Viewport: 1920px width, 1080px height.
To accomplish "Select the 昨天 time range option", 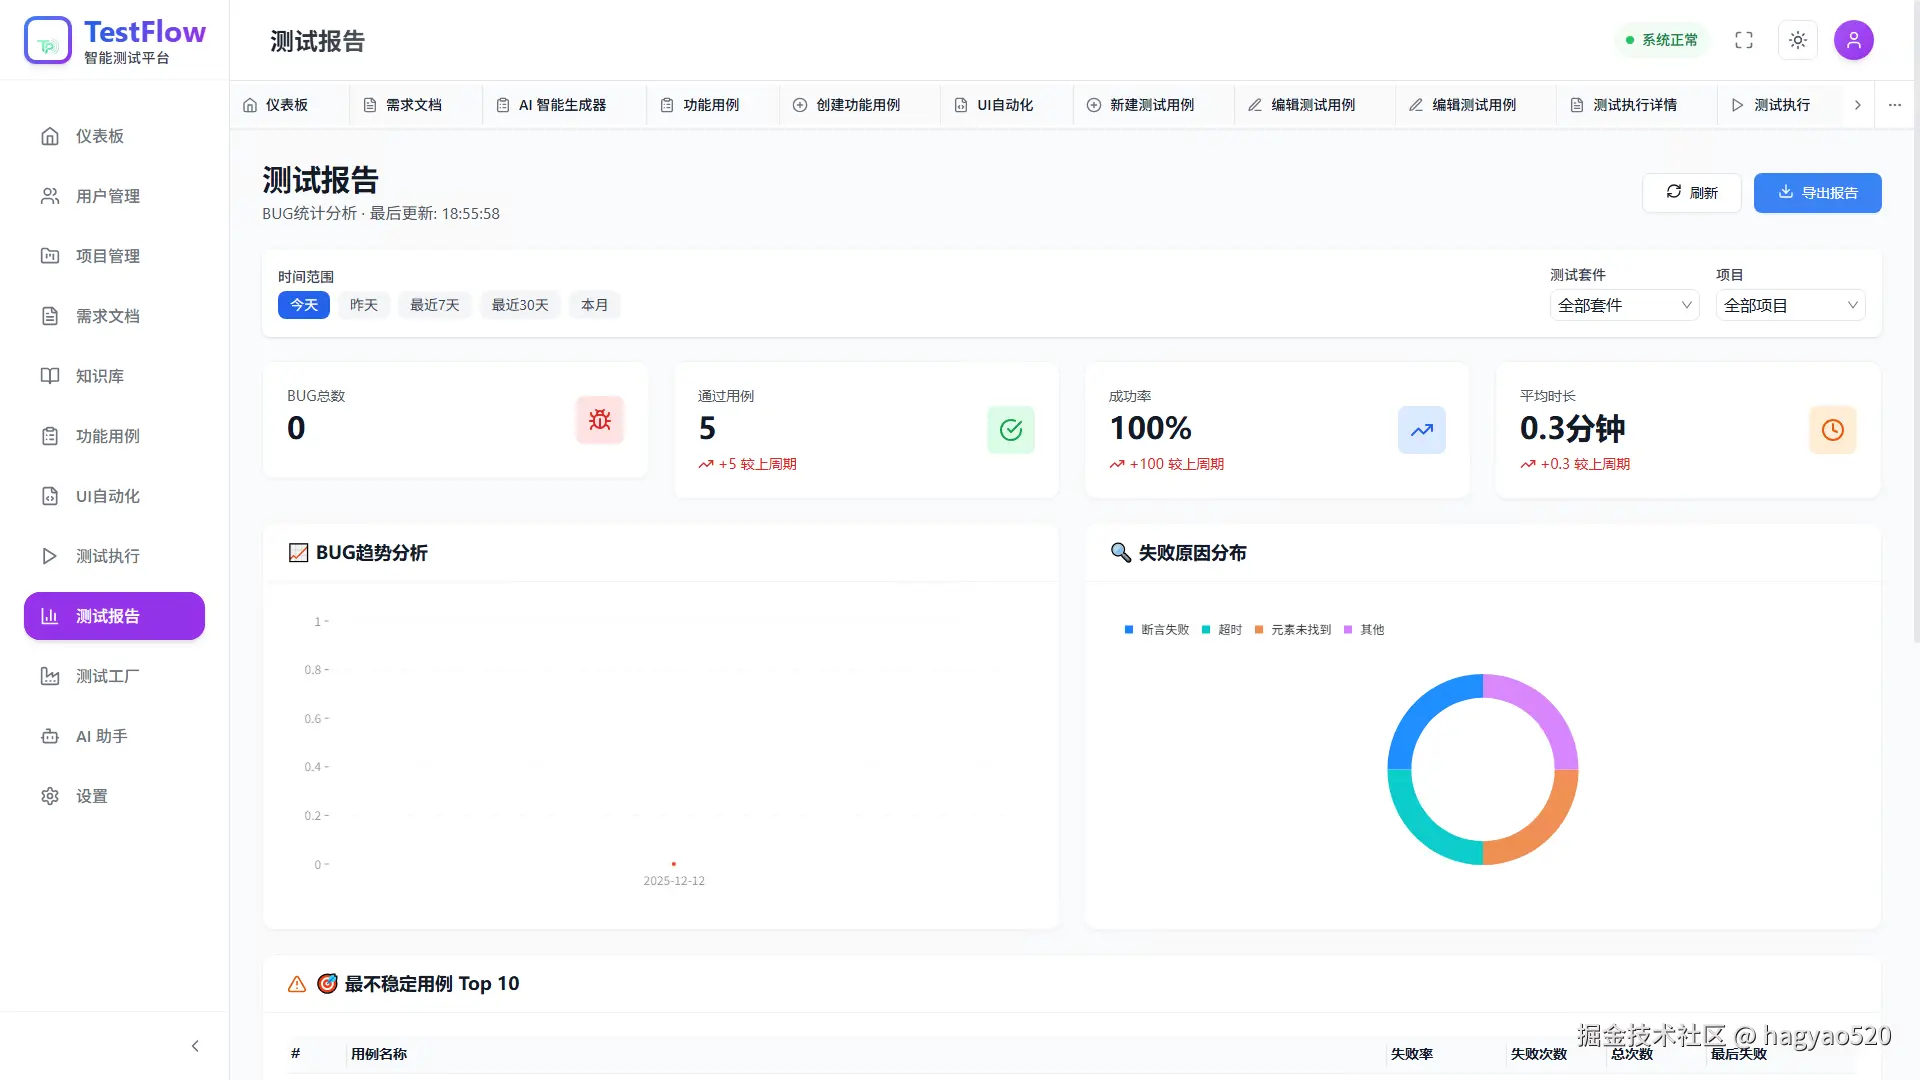I will [x=363, y=305].
